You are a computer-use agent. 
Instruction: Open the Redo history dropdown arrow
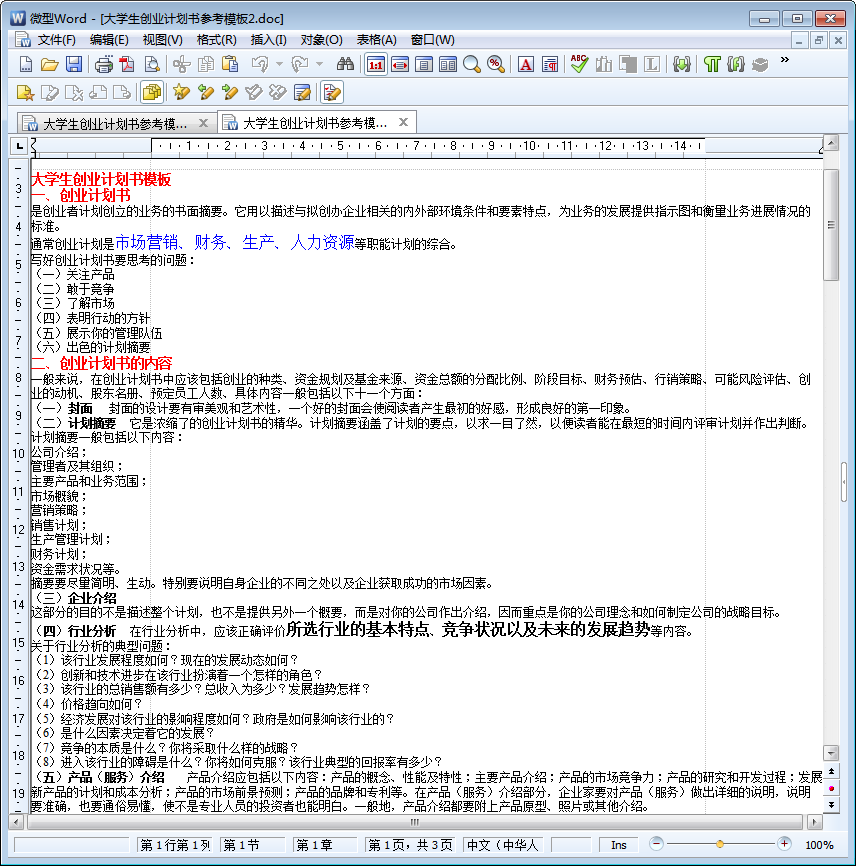point(319,65)
